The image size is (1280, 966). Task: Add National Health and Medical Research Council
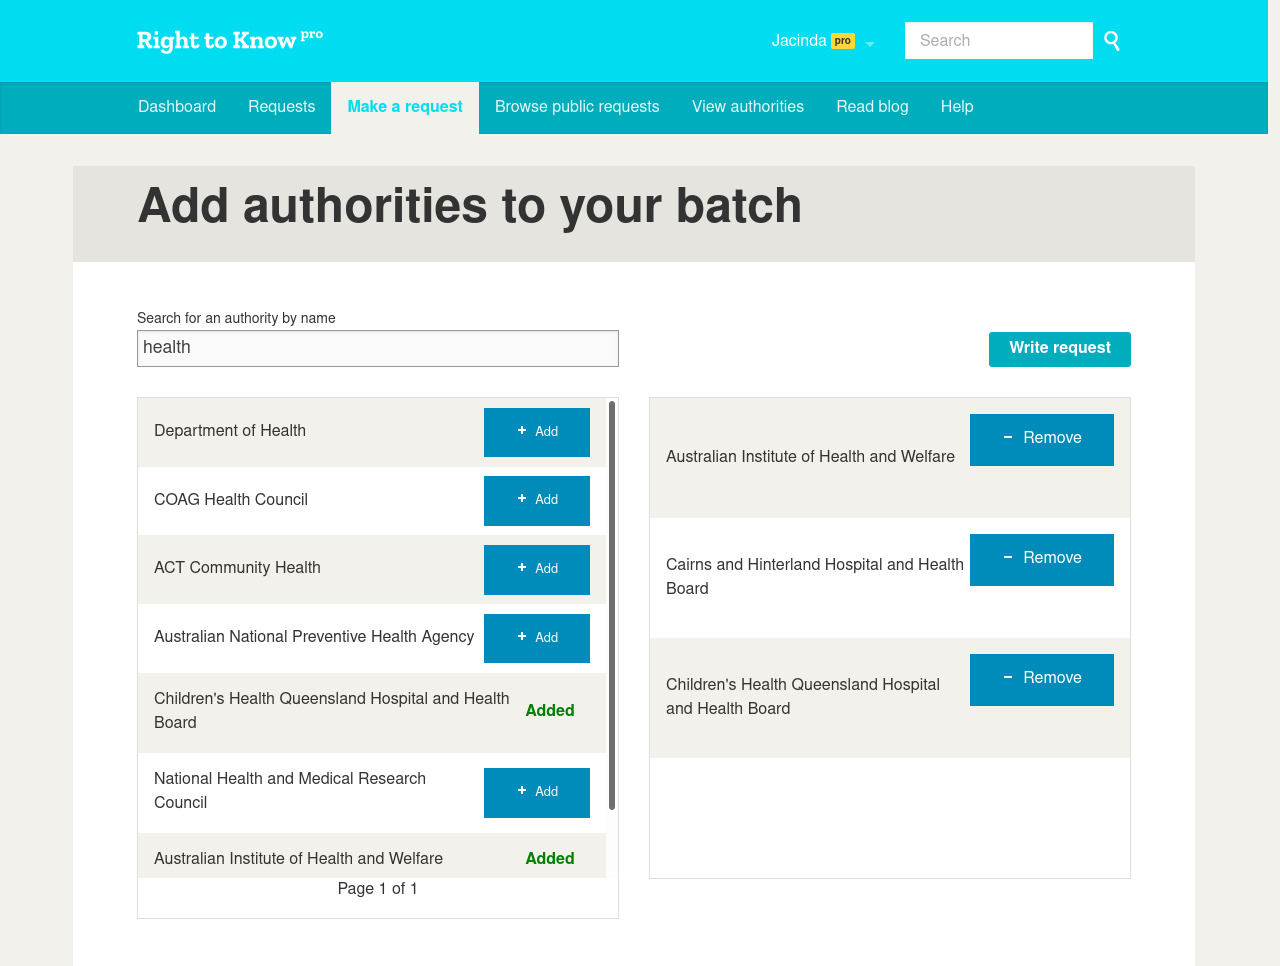click(536, 792)
